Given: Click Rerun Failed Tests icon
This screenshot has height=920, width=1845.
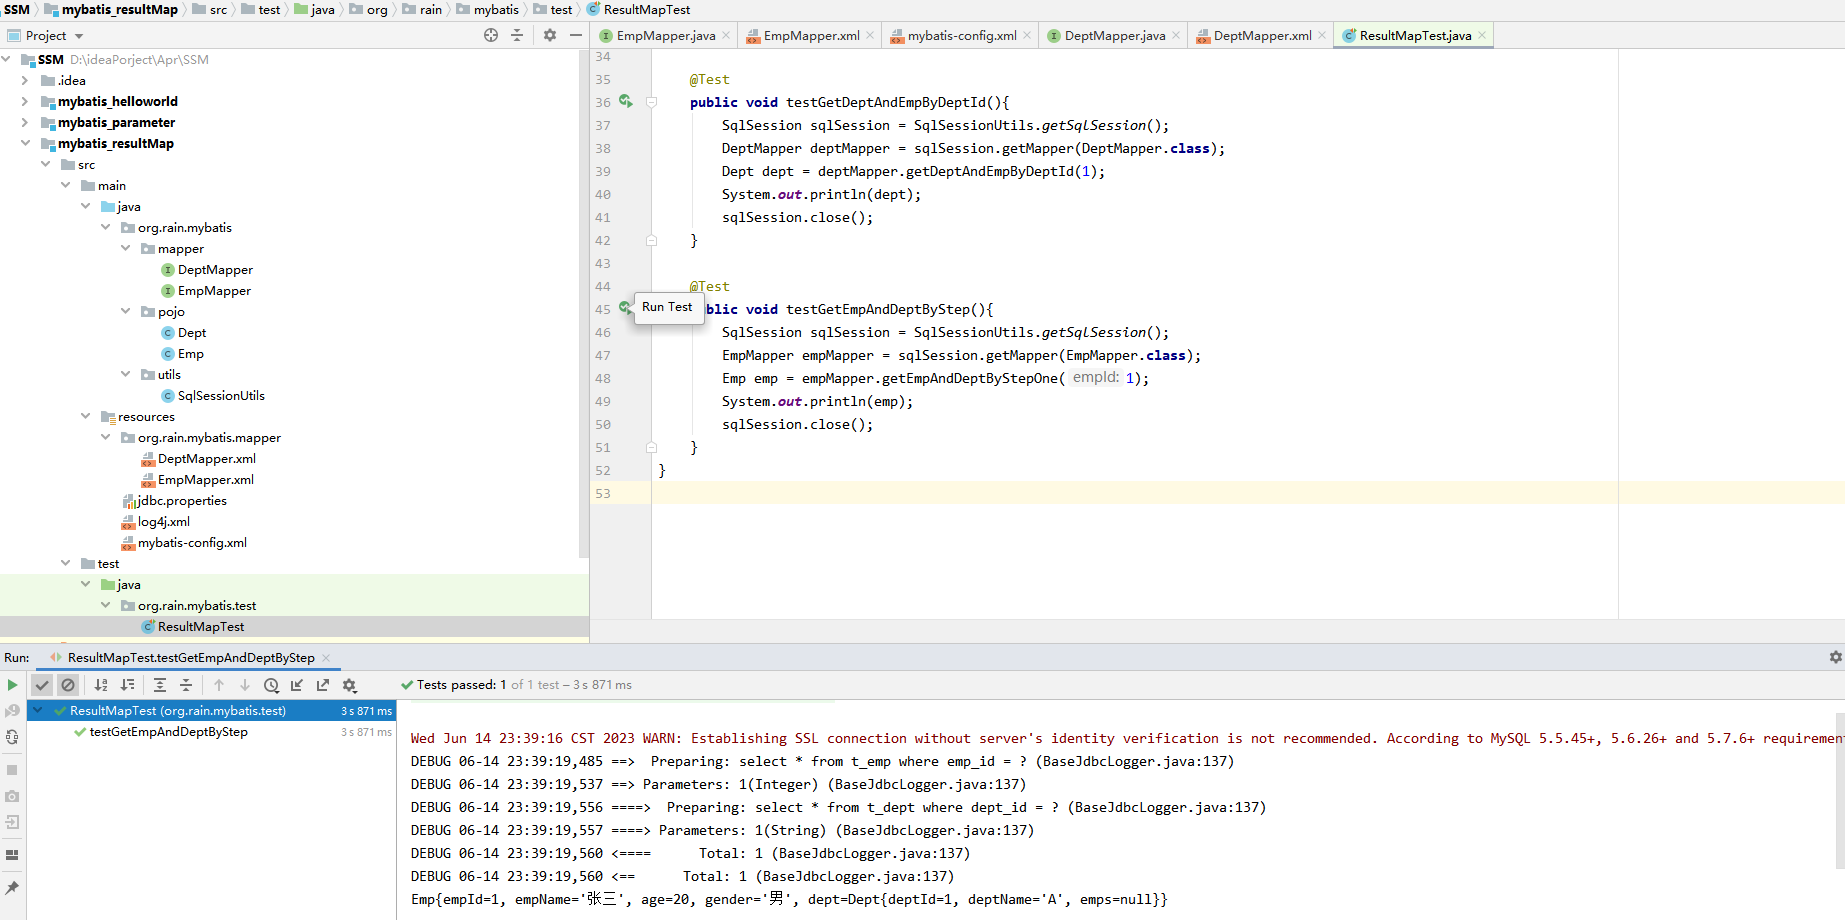Looking at the screenshot, I should point(12,711).
